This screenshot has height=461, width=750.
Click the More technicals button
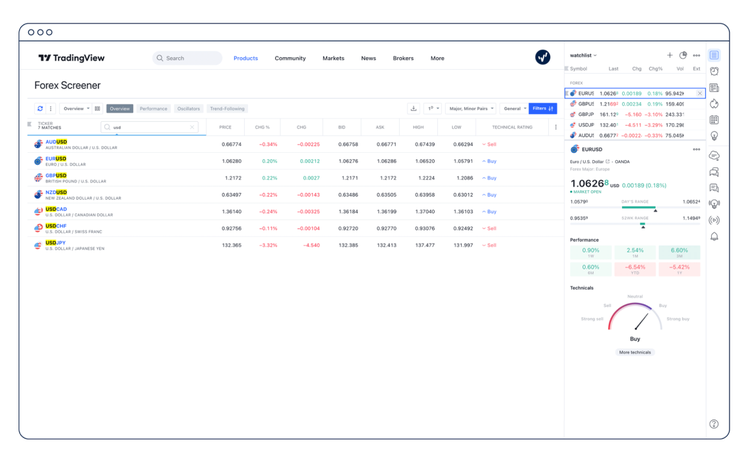(635, 352)
